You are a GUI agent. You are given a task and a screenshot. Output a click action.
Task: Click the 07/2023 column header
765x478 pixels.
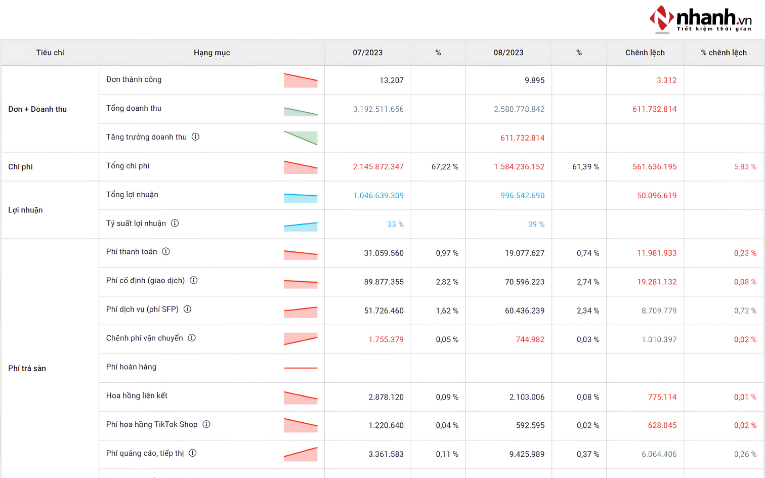pos(367,53)
